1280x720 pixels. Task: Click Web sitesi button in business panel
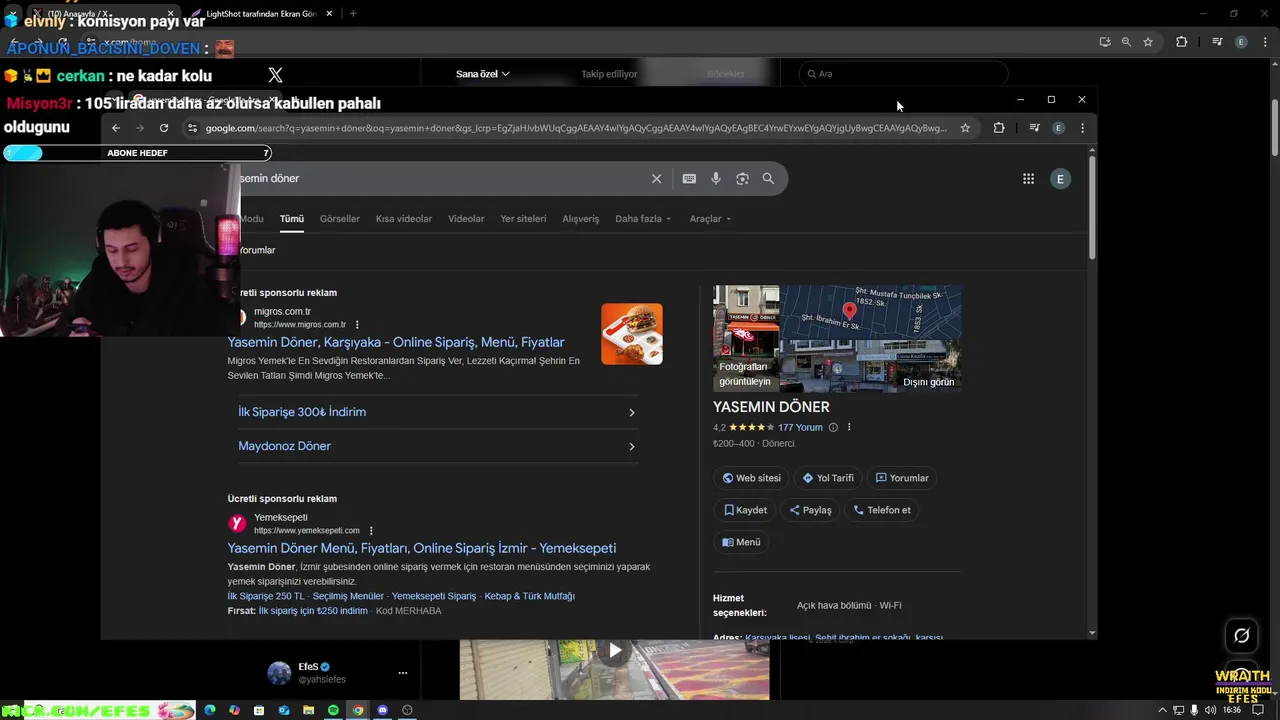tap(751, 478)
